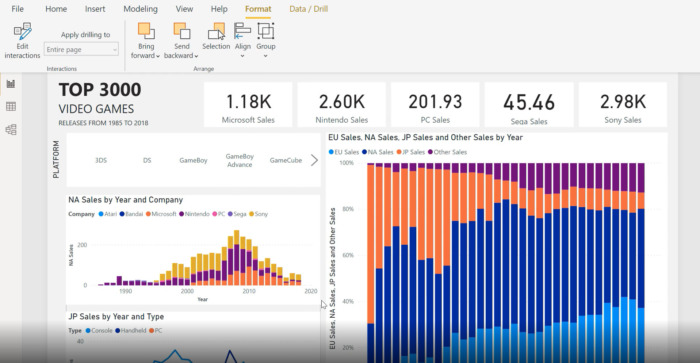Go to the Modeling tab
700x363 pixels.
140,9
